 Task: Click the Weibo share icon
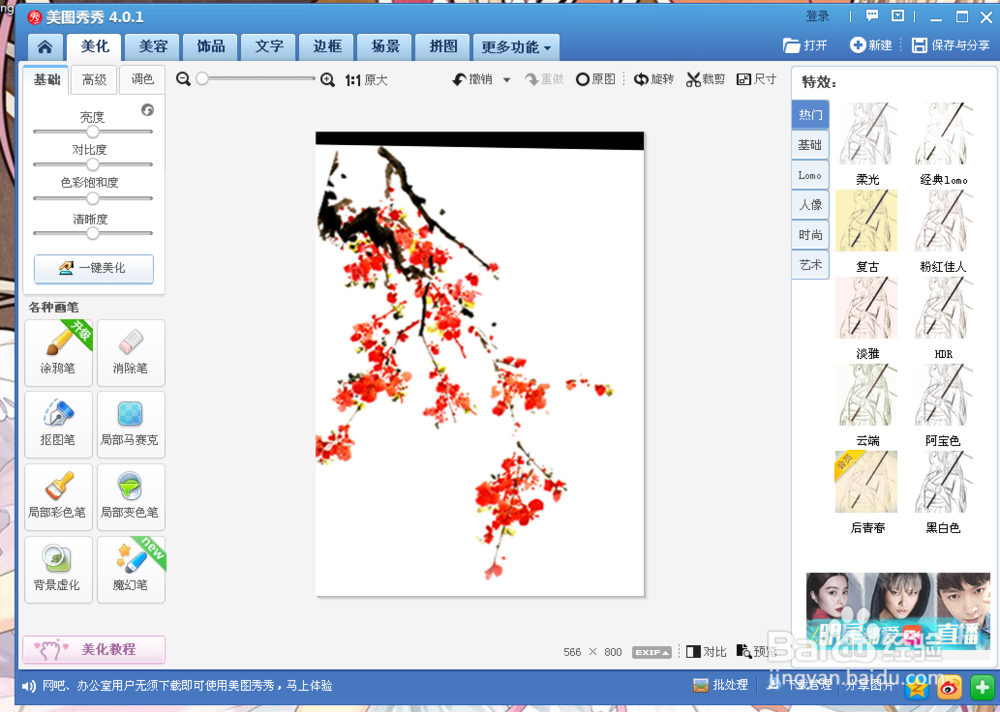950,688
